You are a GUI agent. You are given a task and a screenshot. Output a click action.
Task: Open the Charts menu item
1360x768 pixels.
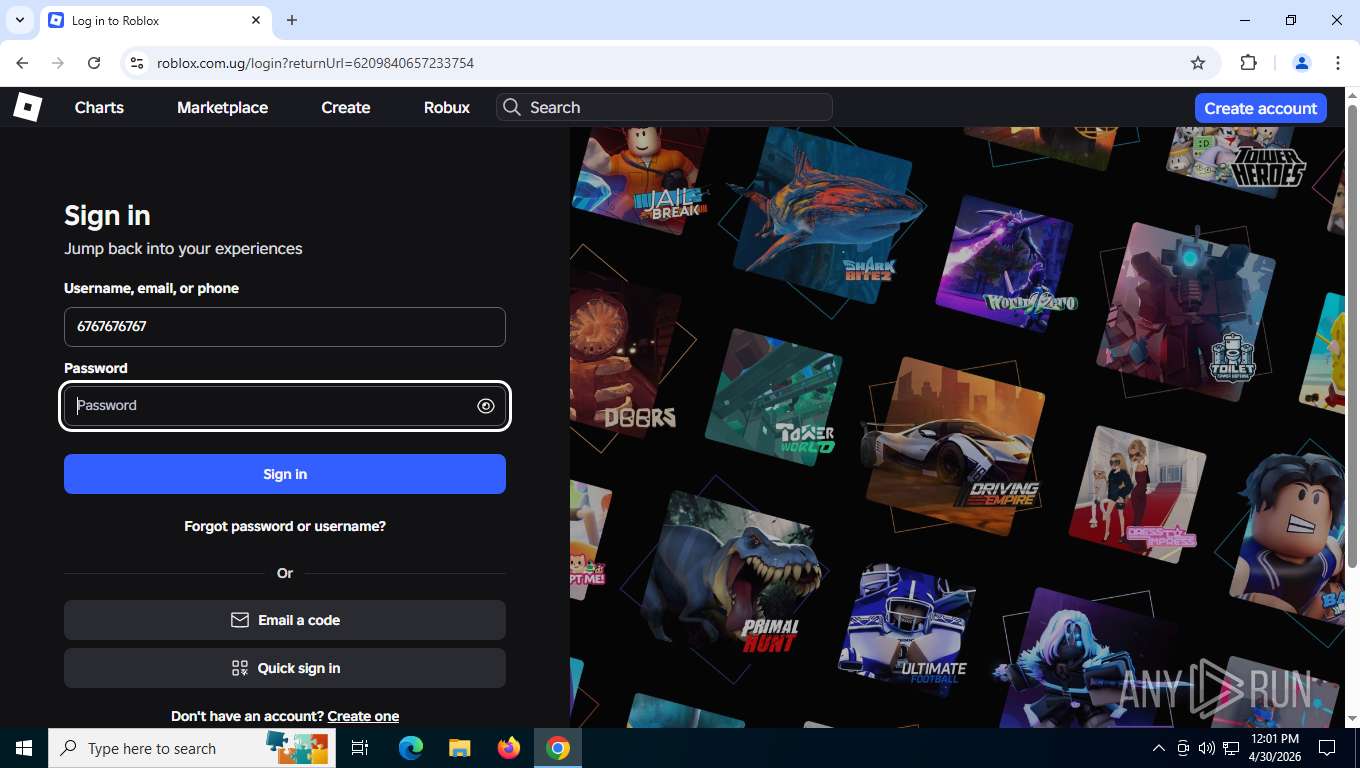tap(99, 107)
